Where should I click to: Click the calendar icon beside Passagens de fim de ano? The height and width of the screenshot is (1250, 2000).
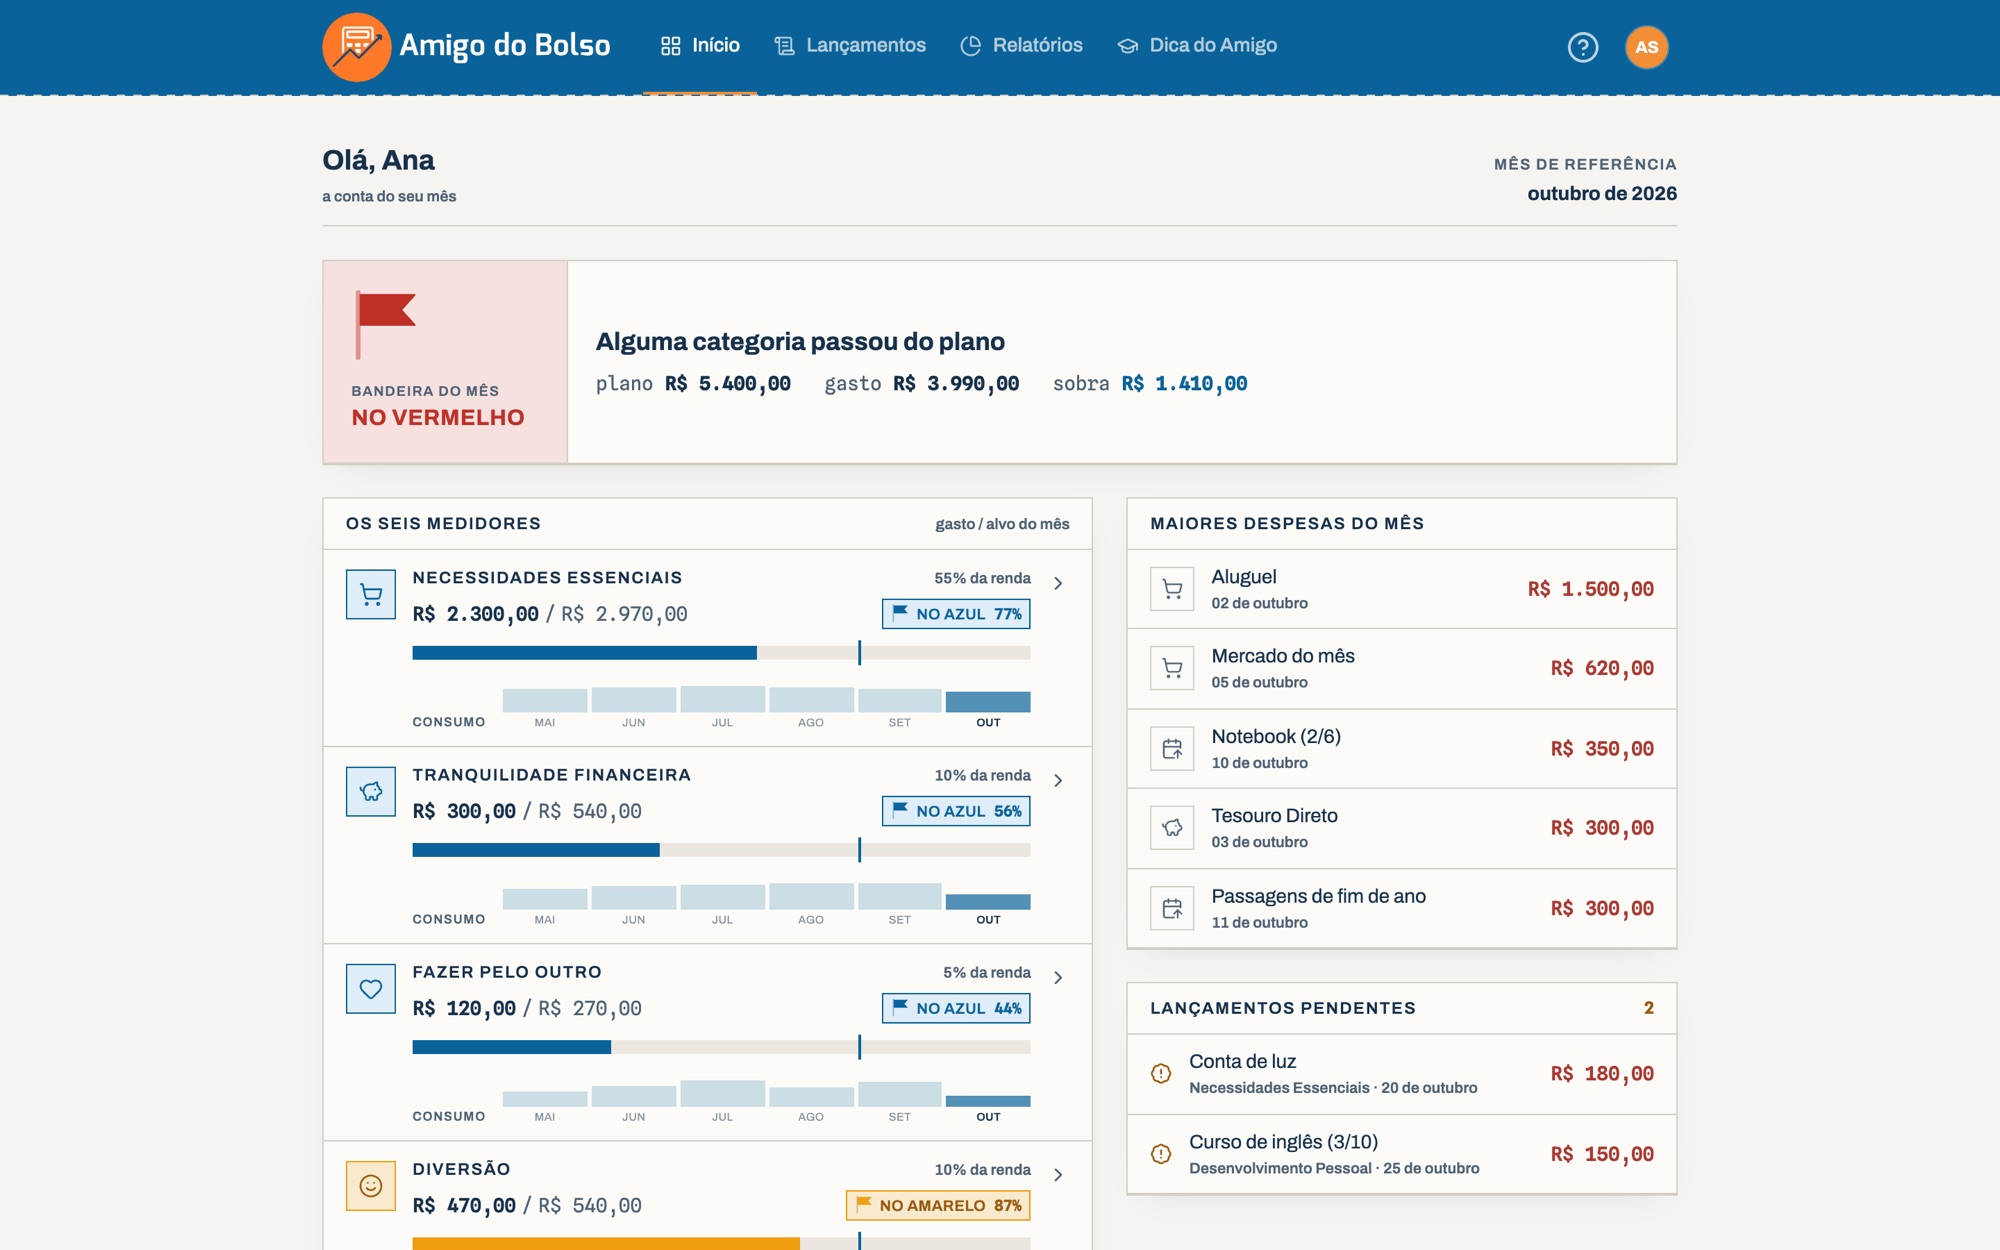[1172, 908]
